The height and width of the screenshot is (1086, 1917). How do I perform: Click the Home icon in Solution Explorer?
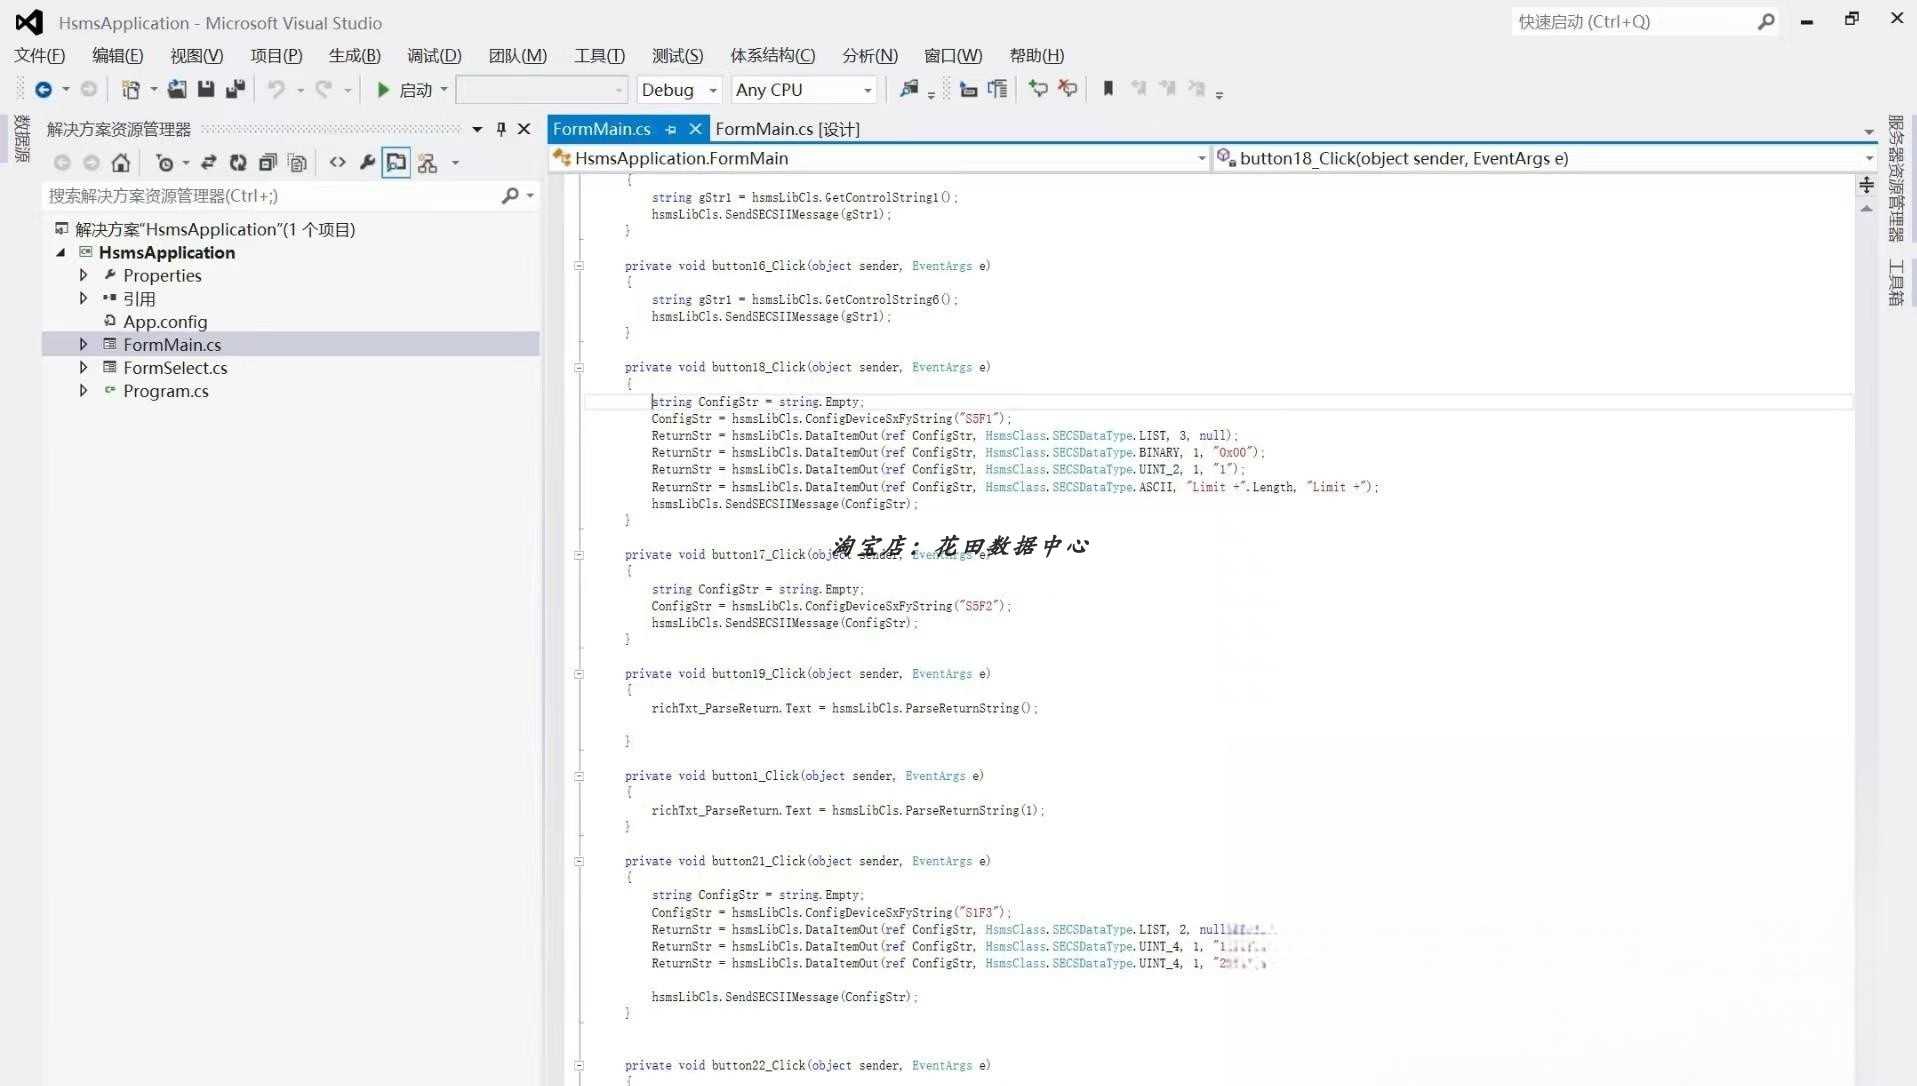click(121, 163)
